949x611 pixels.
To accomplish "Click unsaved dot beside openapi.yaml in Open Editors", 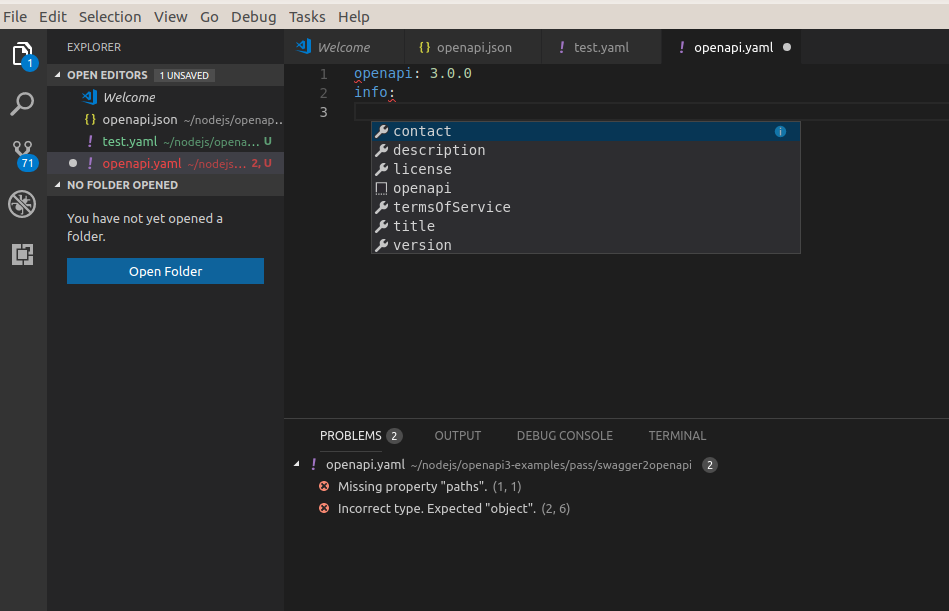I will pos(73,163).
